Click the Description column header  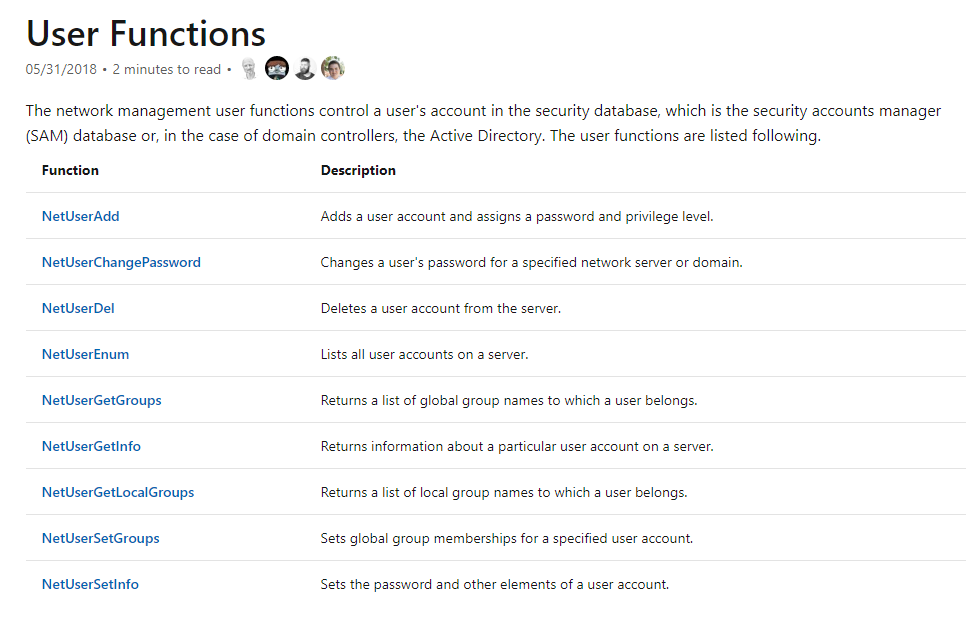pyautogui.click(x=358, y=170)
